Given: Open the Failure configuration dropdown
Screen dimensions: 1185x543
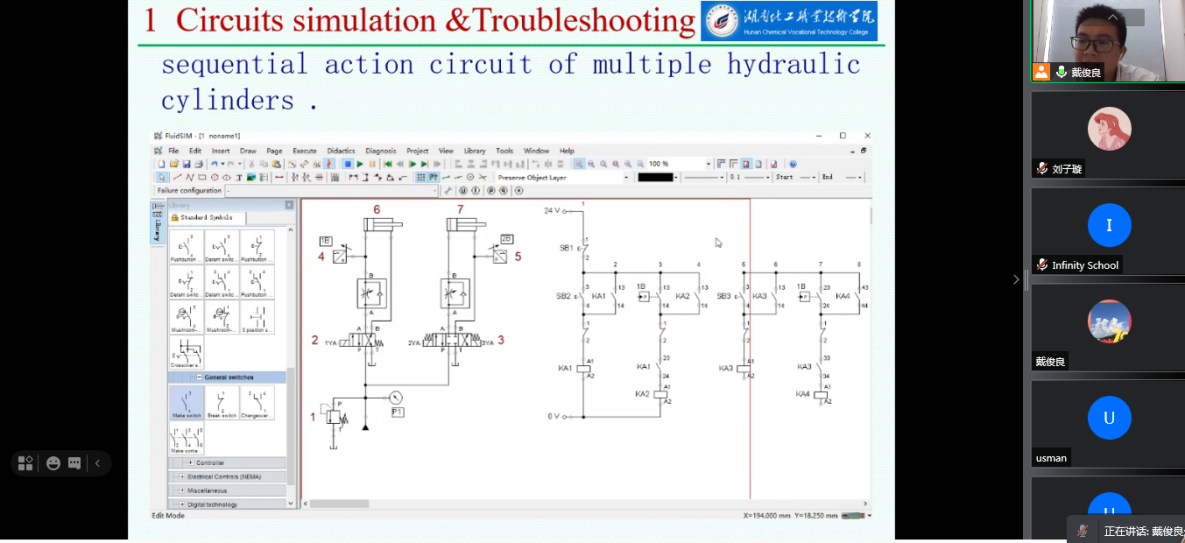Looking at the screenshot, I should coord(436,190).
